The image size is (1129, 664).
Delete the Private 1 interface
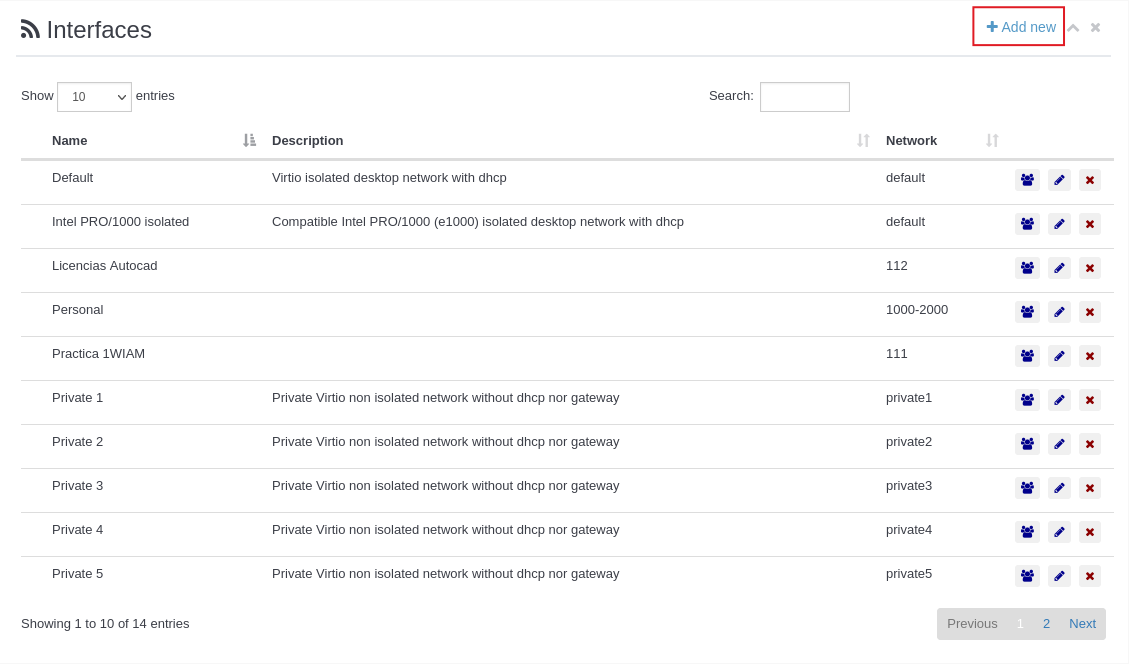click(x=1090, y=400)
